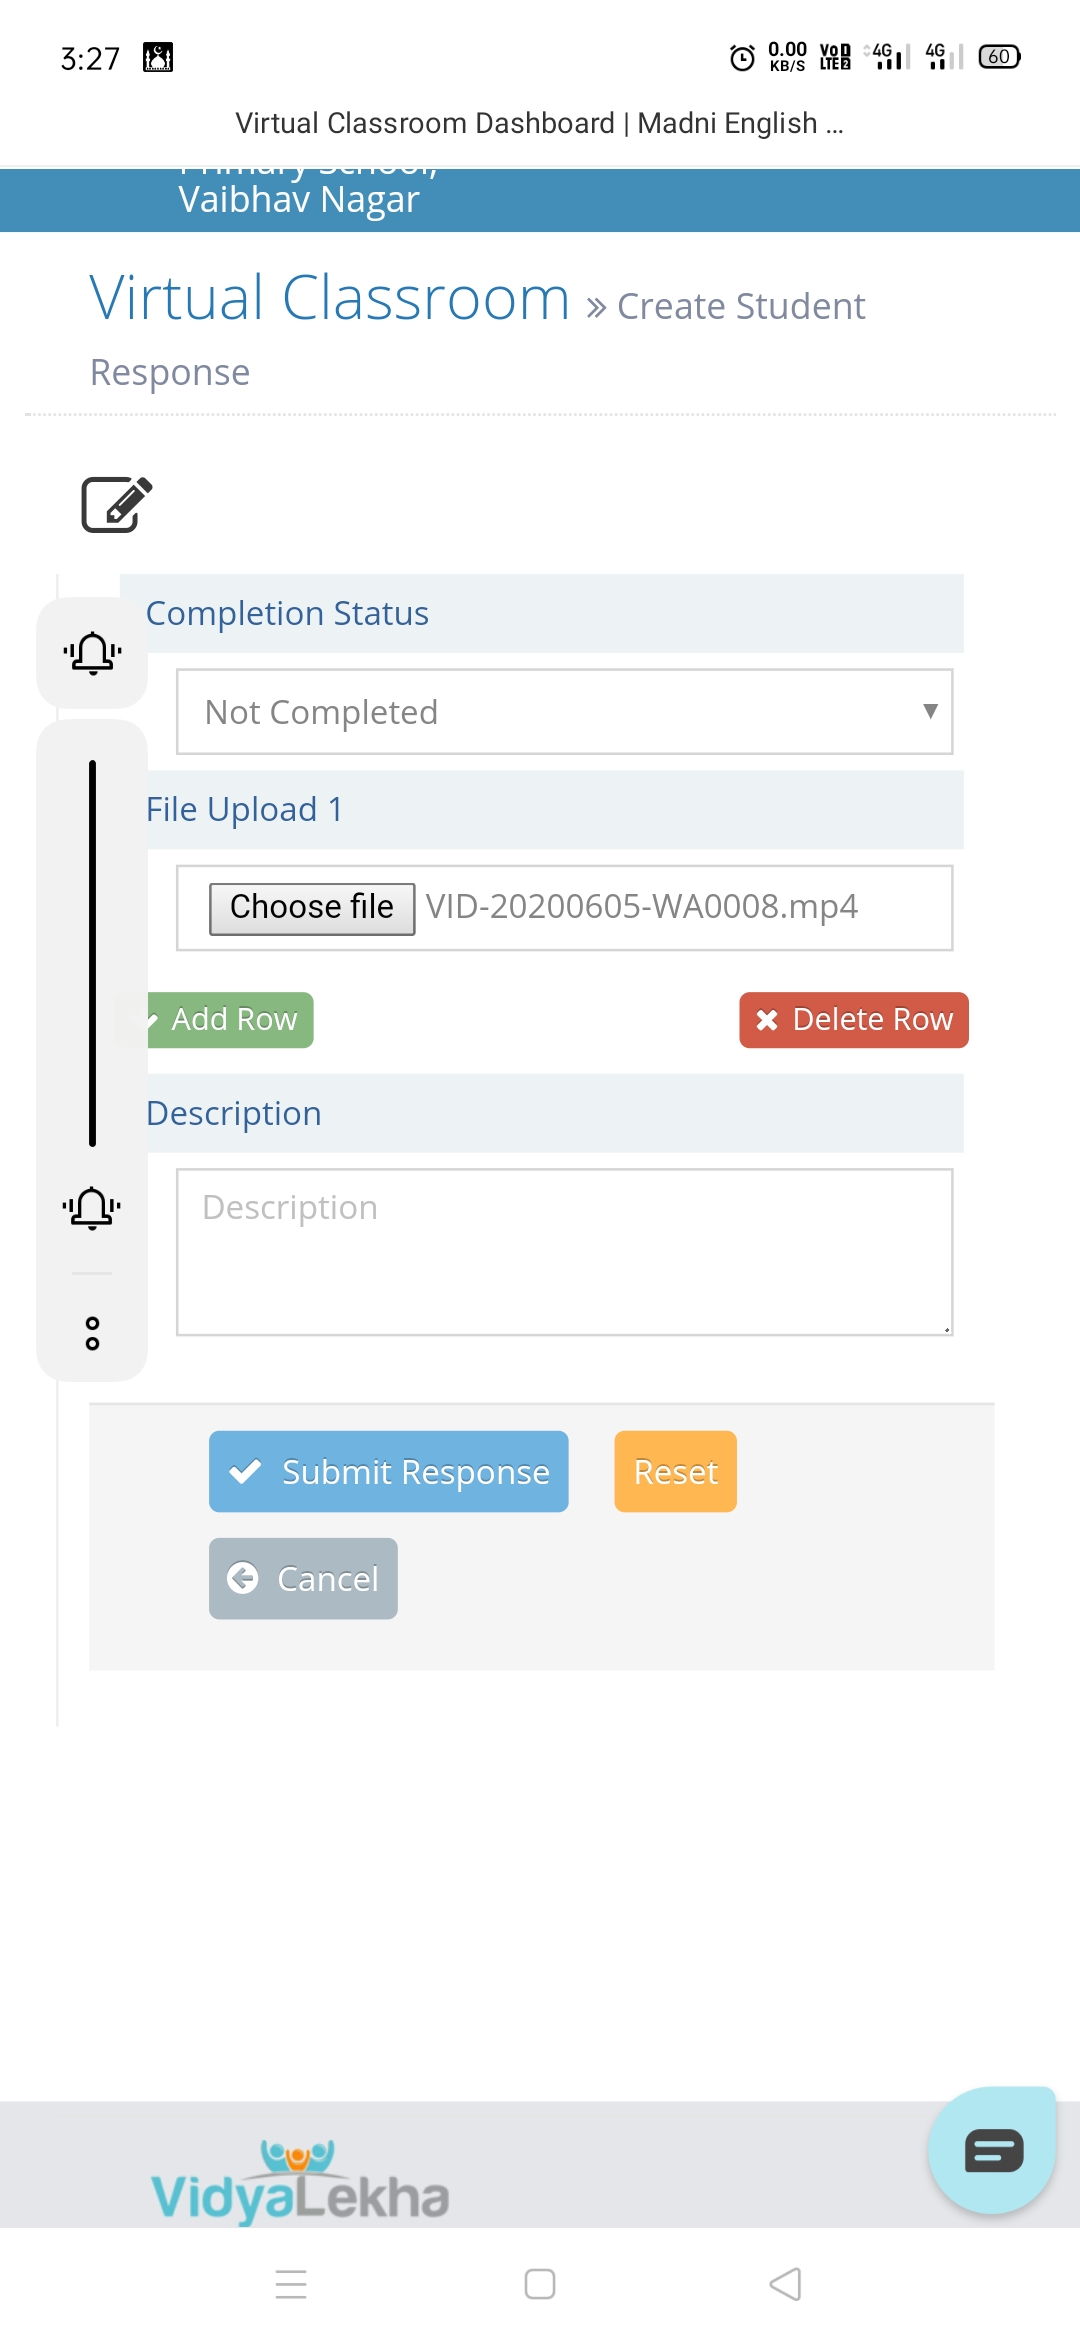Tap the Android recent apps menu icon
This screenshot has height=2340, width=1080.
click(291, 2284)
